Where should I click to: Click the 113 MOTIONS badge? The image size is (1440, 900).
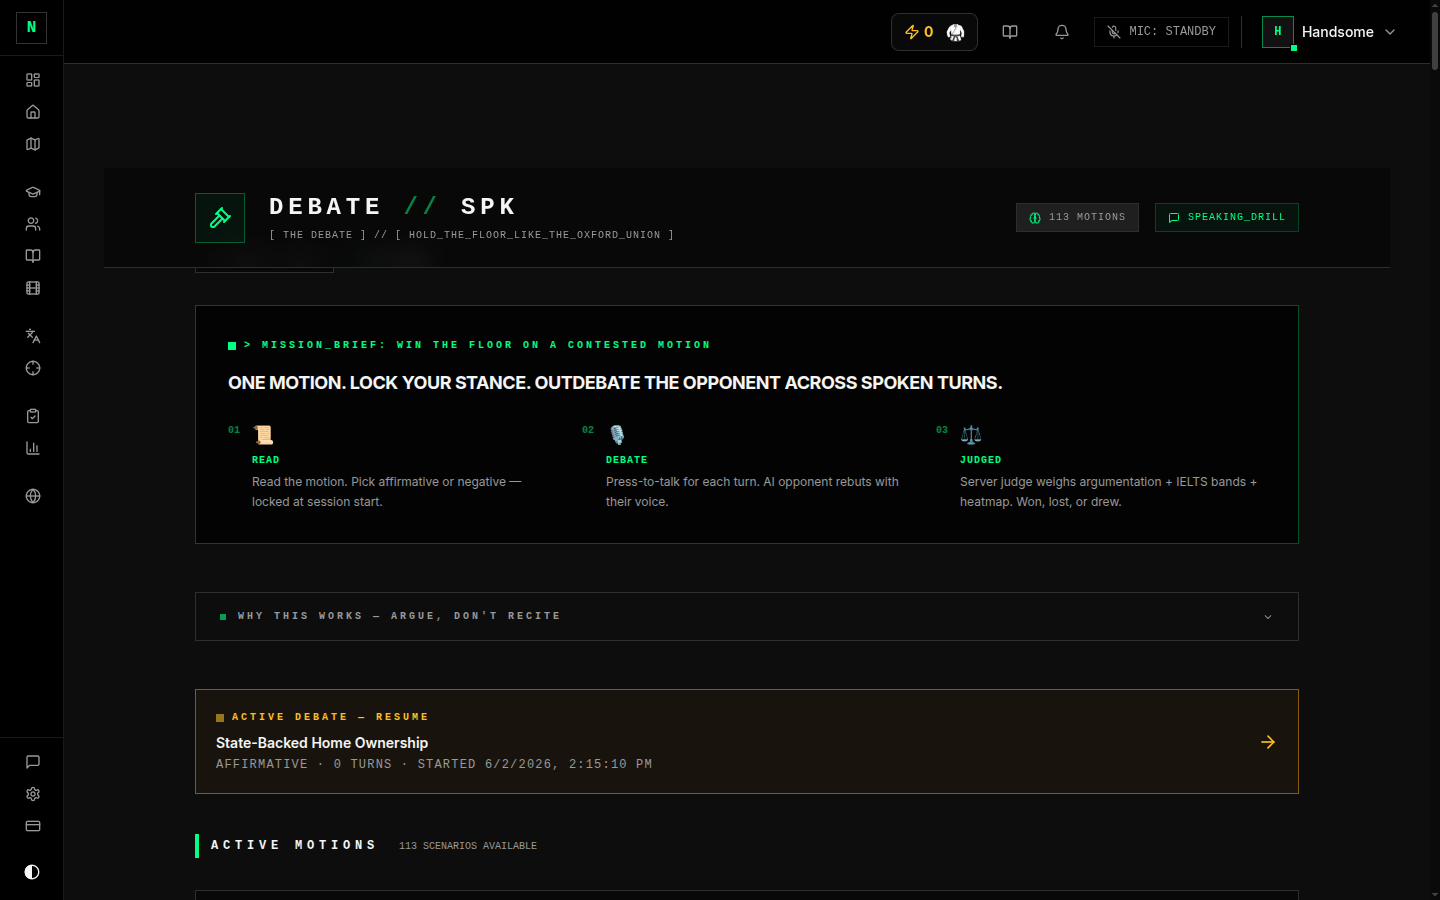(1077, 217)
